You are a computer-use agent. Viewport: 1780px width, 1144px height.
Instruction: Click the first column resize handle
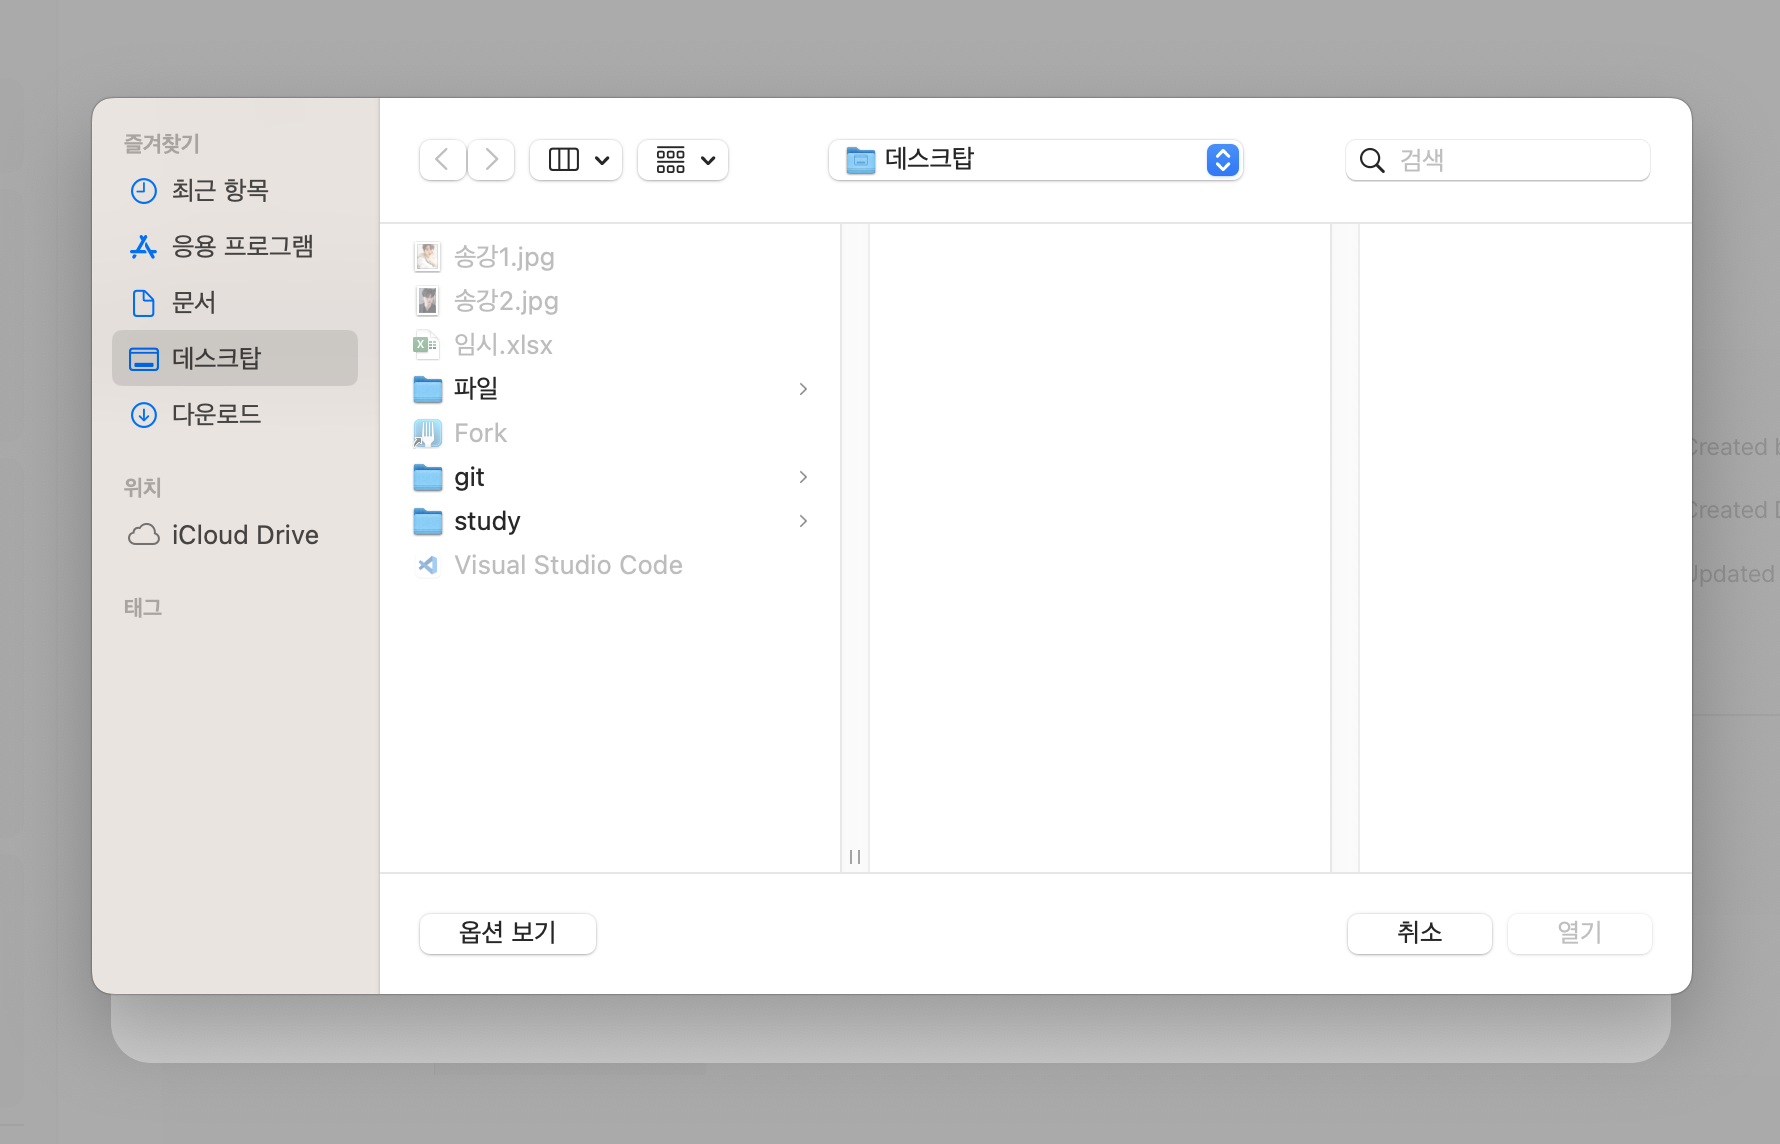coord(855,857)
